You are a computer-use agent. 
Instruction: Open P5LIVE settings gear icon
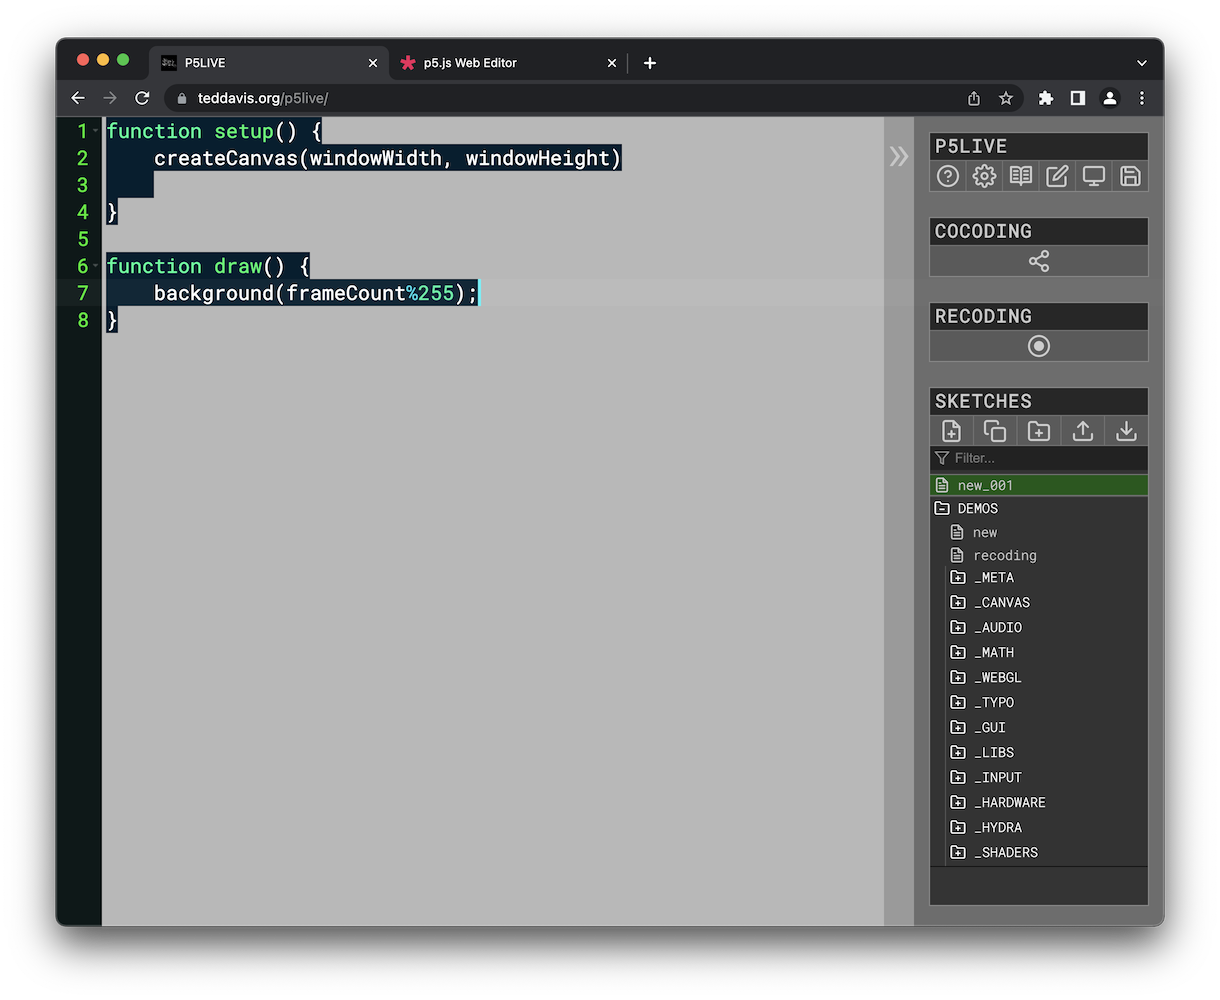984,176
